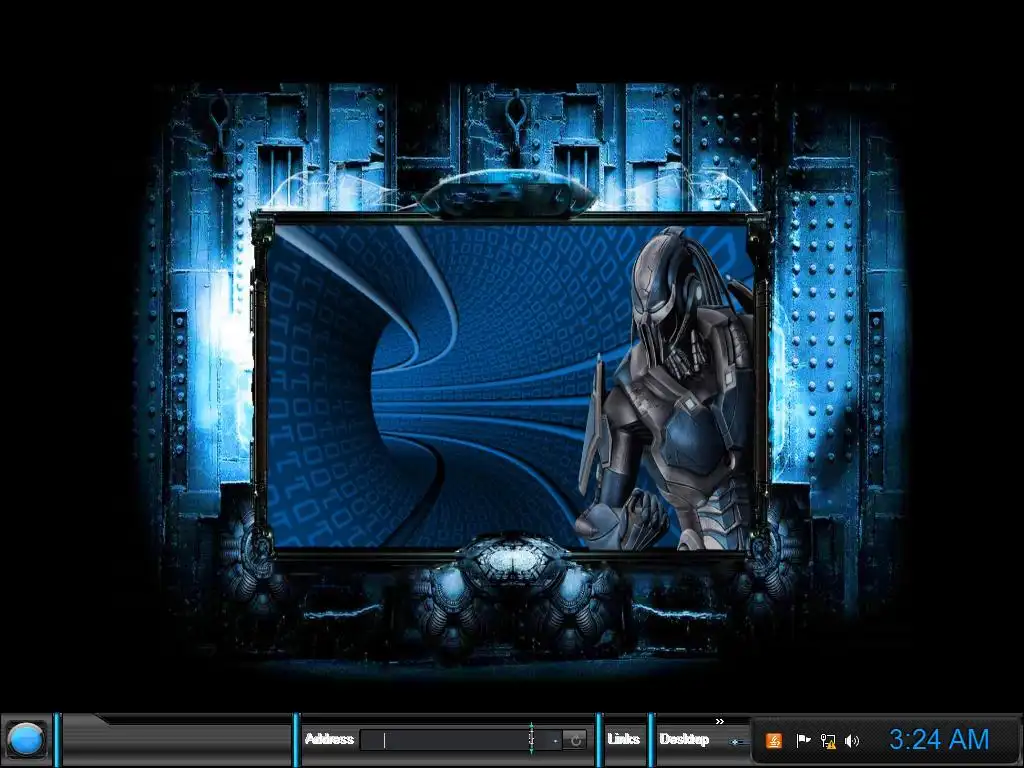
Task: Open the Links toolbar
Action: point(623,739)
